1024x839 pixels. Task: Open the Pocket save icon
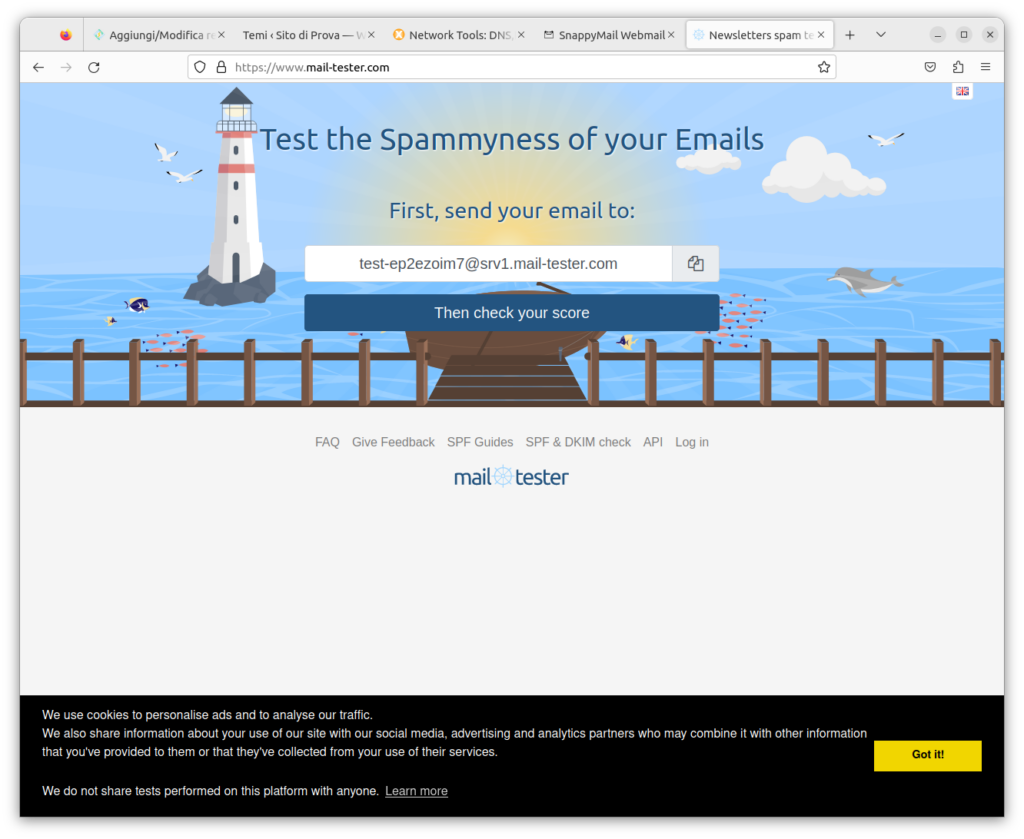click(930, 67)
